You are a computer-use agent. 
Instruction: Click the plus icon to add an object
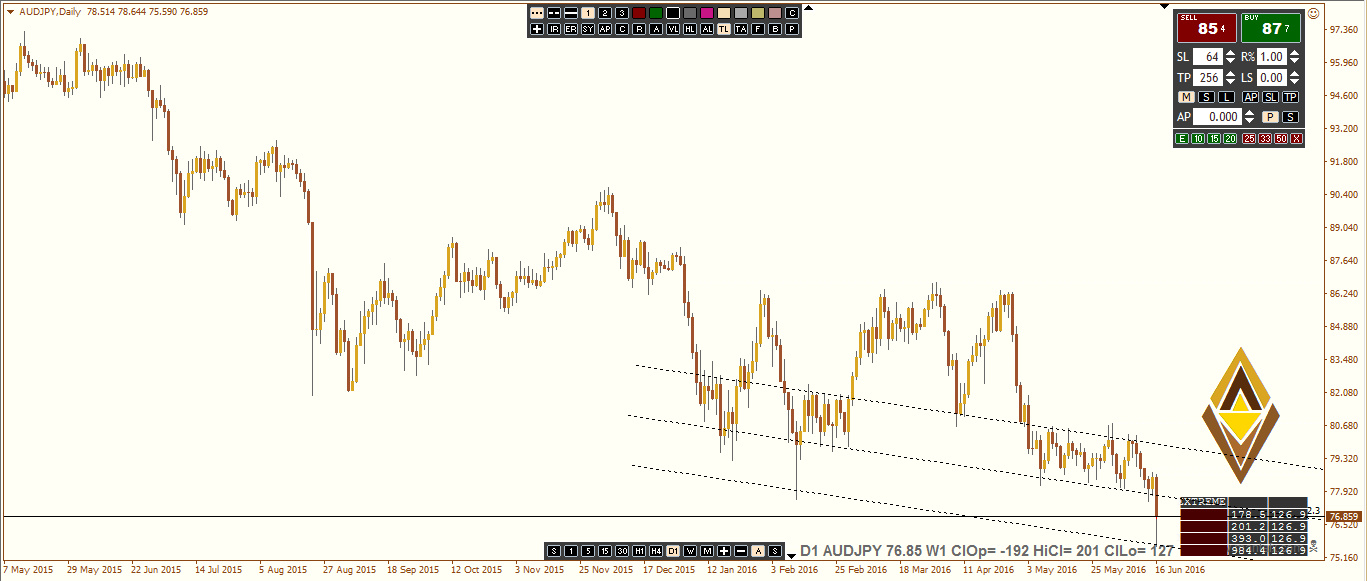(x=537, y=29)
